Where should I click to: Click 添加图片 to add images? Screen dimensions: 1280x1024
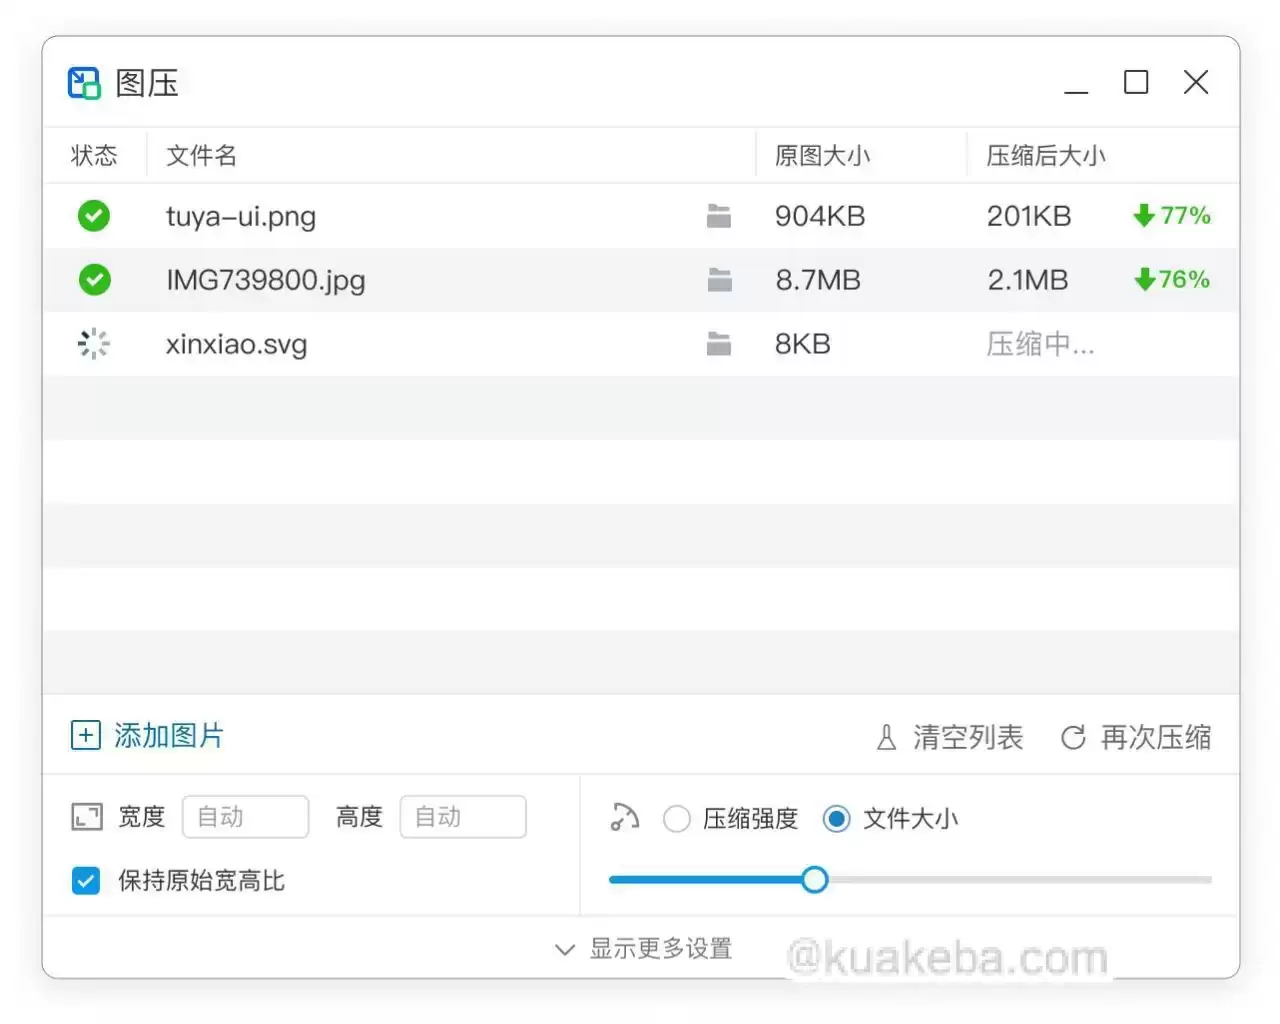tap(145, 735)
